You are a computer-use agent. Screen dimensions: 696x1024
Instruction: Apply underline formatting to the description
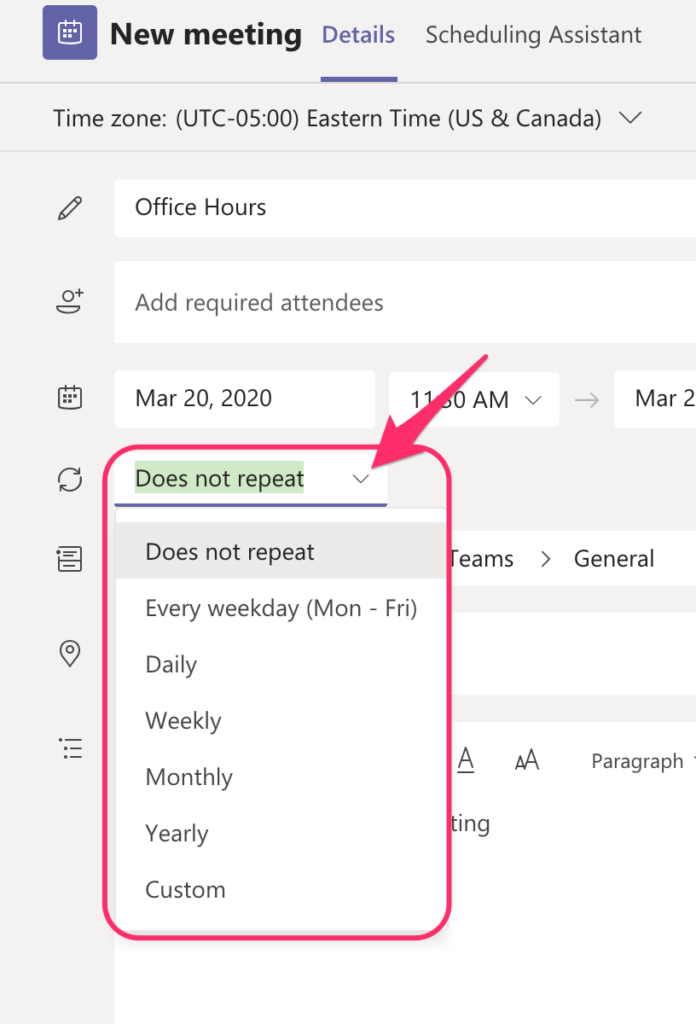(x=466, y=760)
